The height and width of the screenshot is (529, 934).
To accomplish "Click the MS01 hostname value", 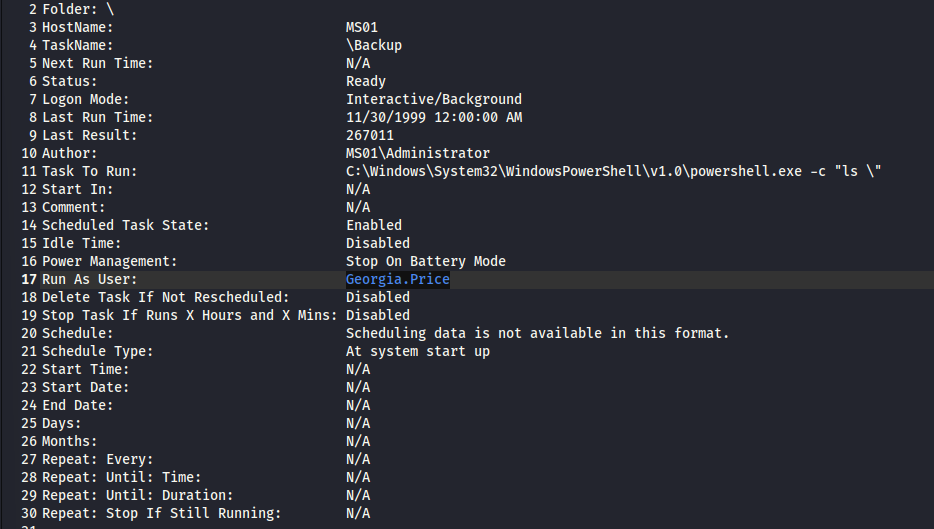I will click(x=362, y=27).
